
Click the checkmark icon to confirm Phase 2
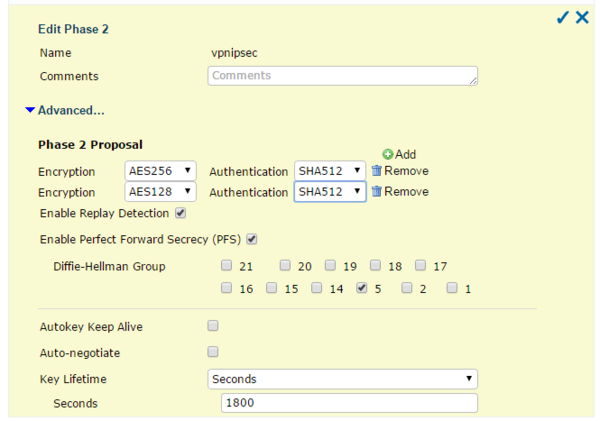pos(563,18)
